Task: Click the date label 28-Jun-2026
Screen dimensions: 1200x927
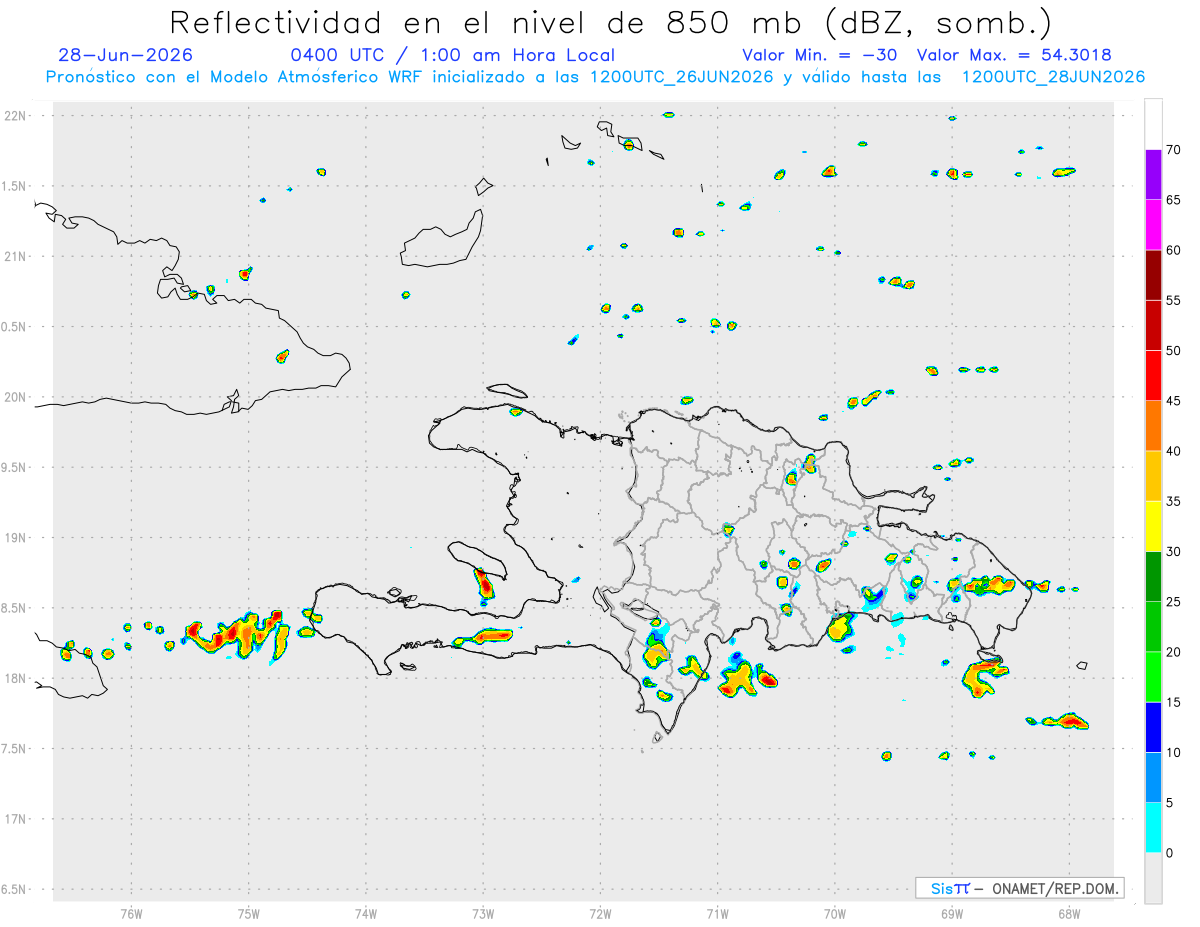Action: click(x=126, y=55)
